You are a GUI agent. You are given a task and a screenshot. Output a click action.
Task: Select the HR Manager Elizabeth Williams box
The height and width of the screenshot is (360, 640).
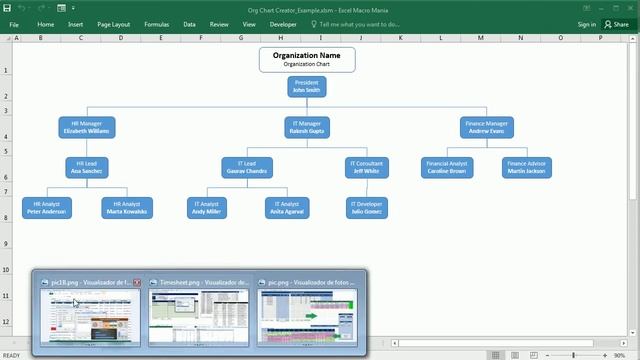(x=87, y=127)
